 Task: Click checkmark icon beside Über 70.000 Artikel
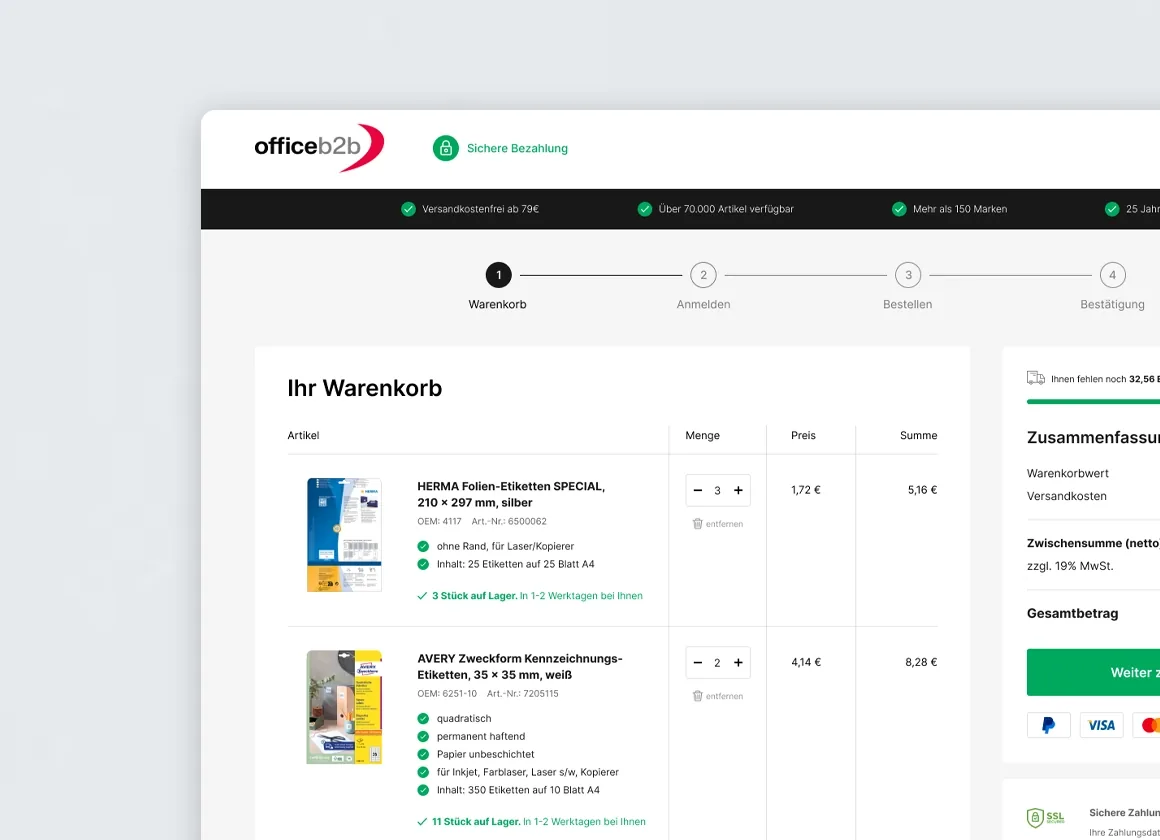click(645, 209)
